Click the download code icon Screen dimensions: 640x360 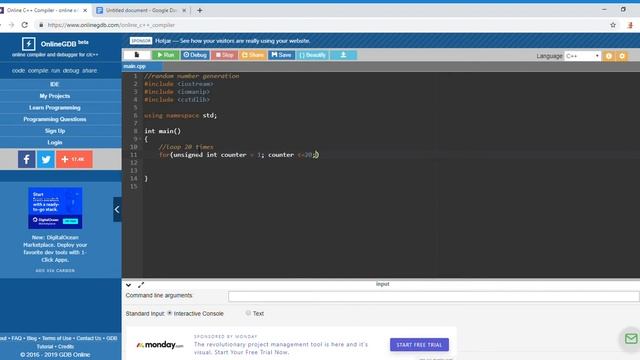343,55
